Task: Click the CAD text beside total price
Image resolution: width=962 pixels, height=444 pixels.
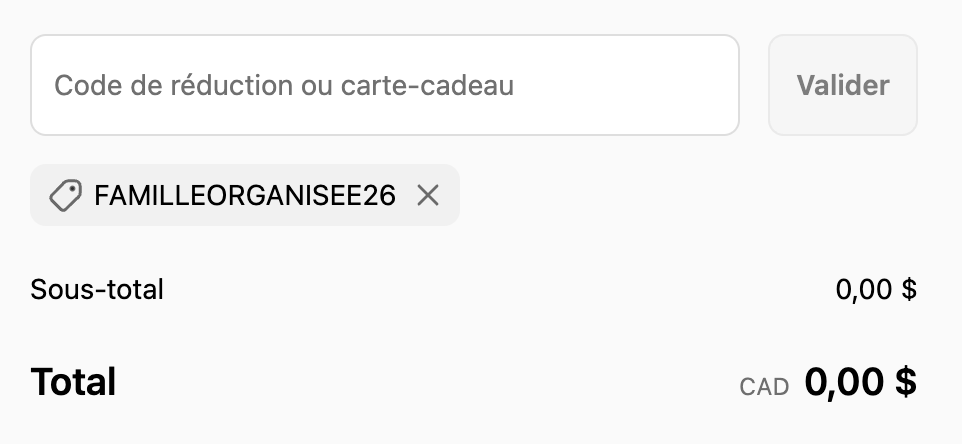Action: click(x=764, y=386)
